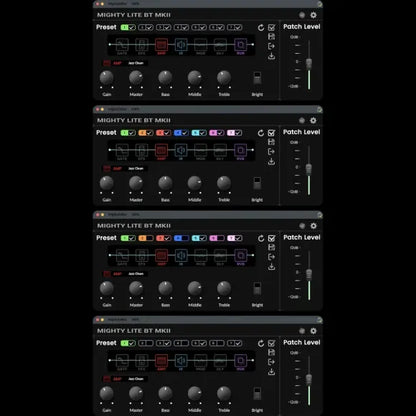Click the "MIGHTY LITE BT MKII" title in the second window
Screen dimensions: 416x416
134,120
